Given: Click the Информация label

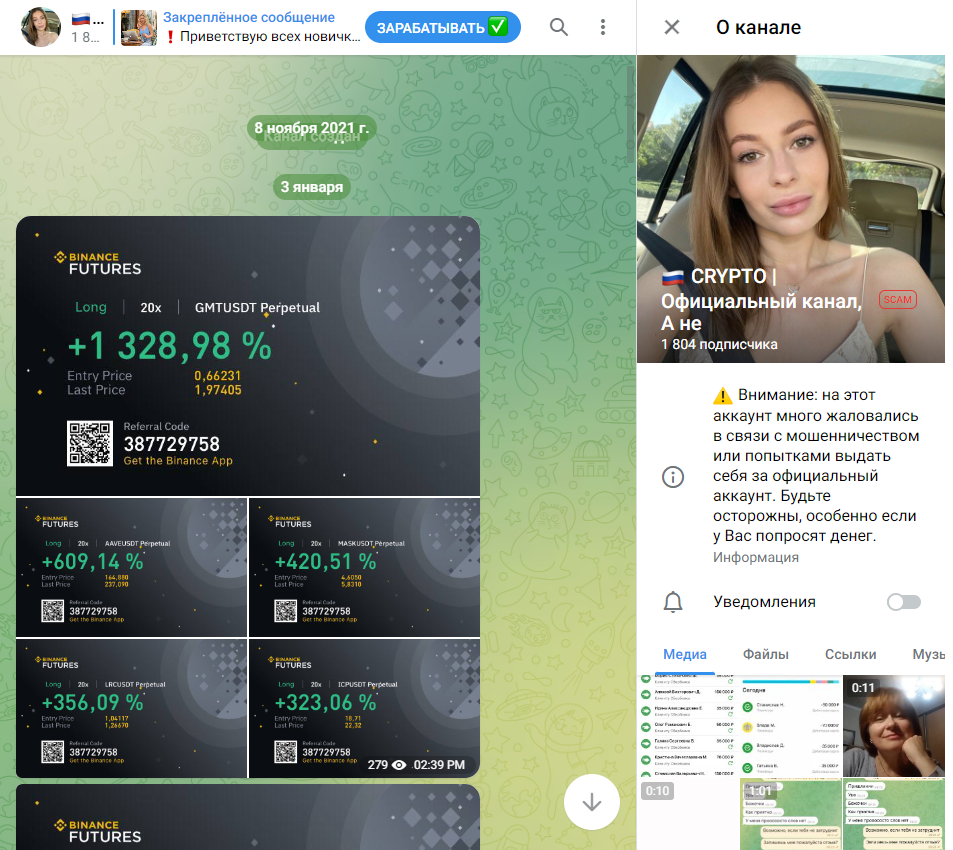Looking at the screenshot, I should click(755, 557).
